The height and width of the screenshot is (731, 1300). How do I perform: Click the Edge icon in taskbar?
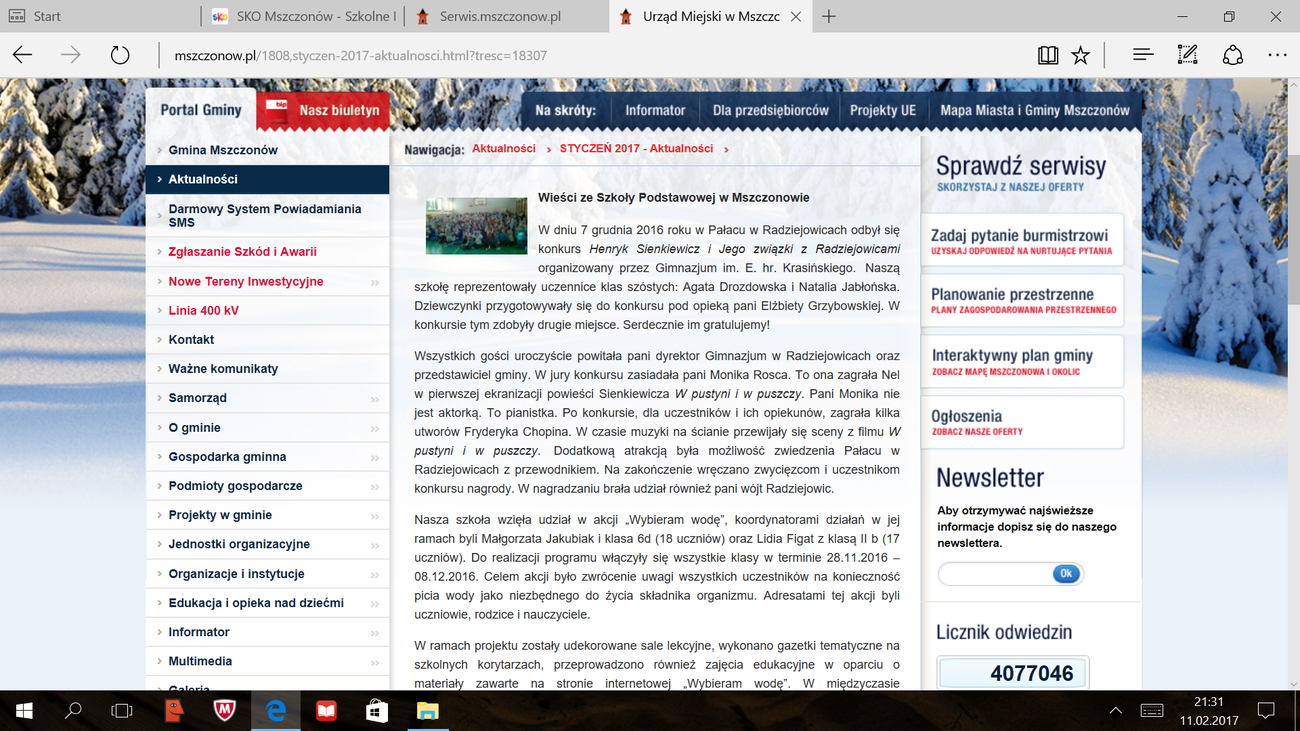coord(276,711)
